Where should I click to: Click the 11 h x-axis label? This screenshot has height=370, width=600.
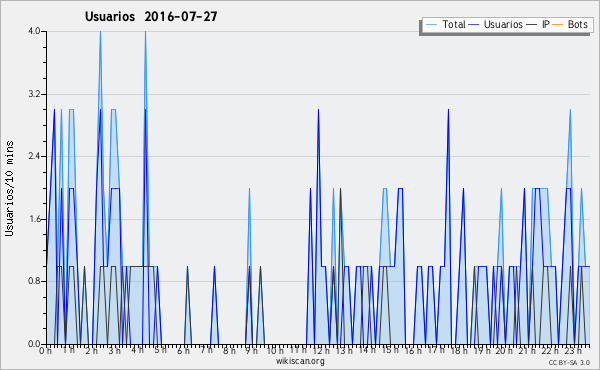point(298,350)
